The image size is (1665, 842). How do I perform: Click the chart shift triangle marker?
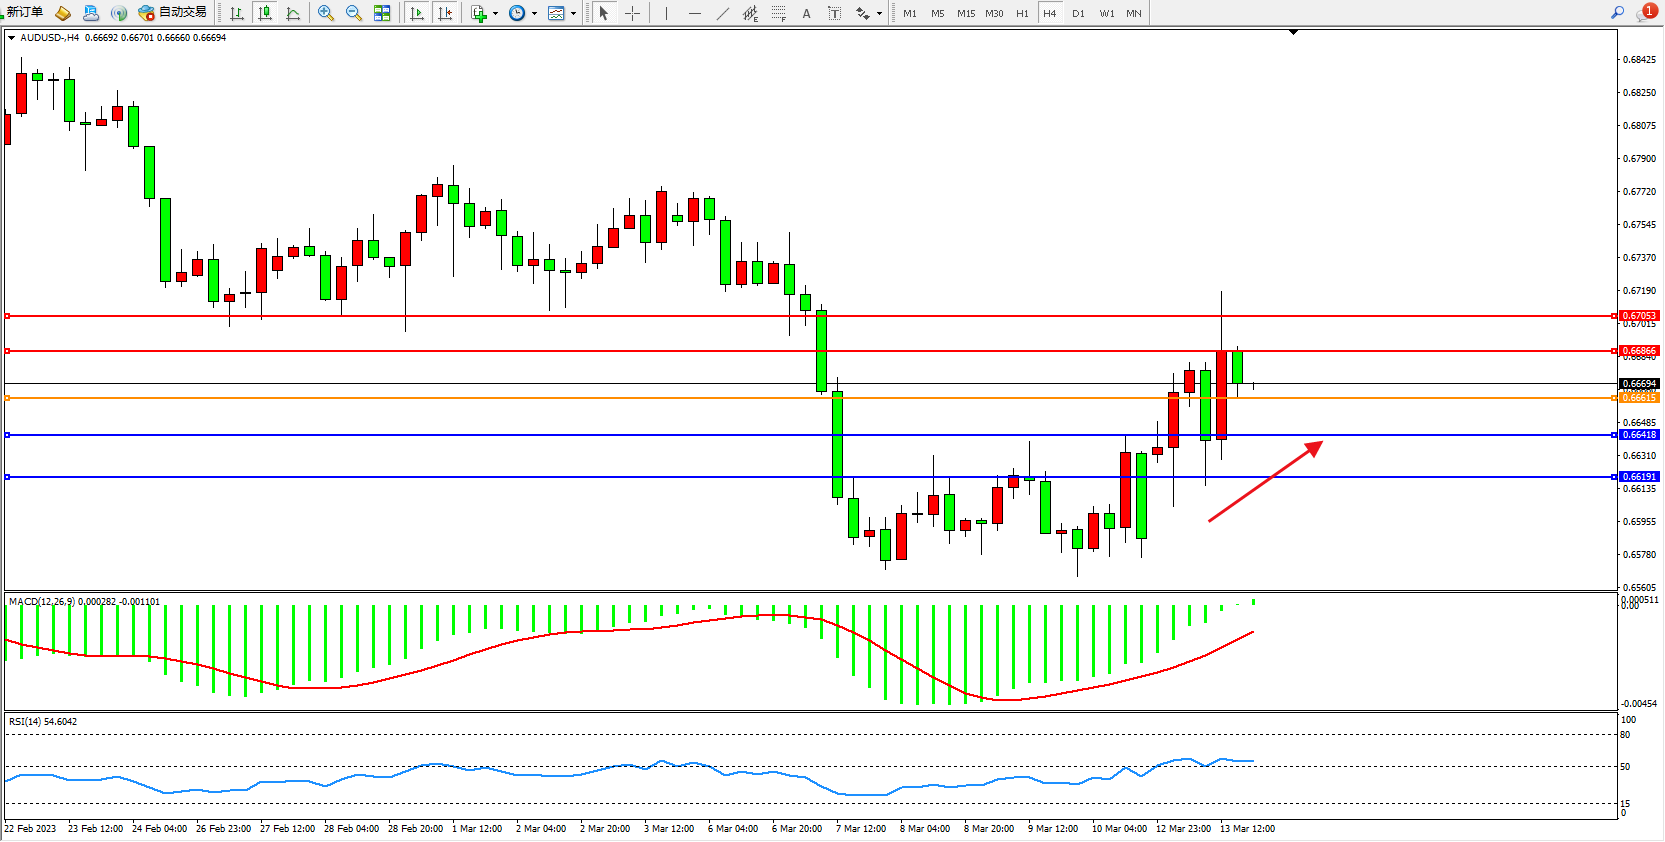point(1293,33)
